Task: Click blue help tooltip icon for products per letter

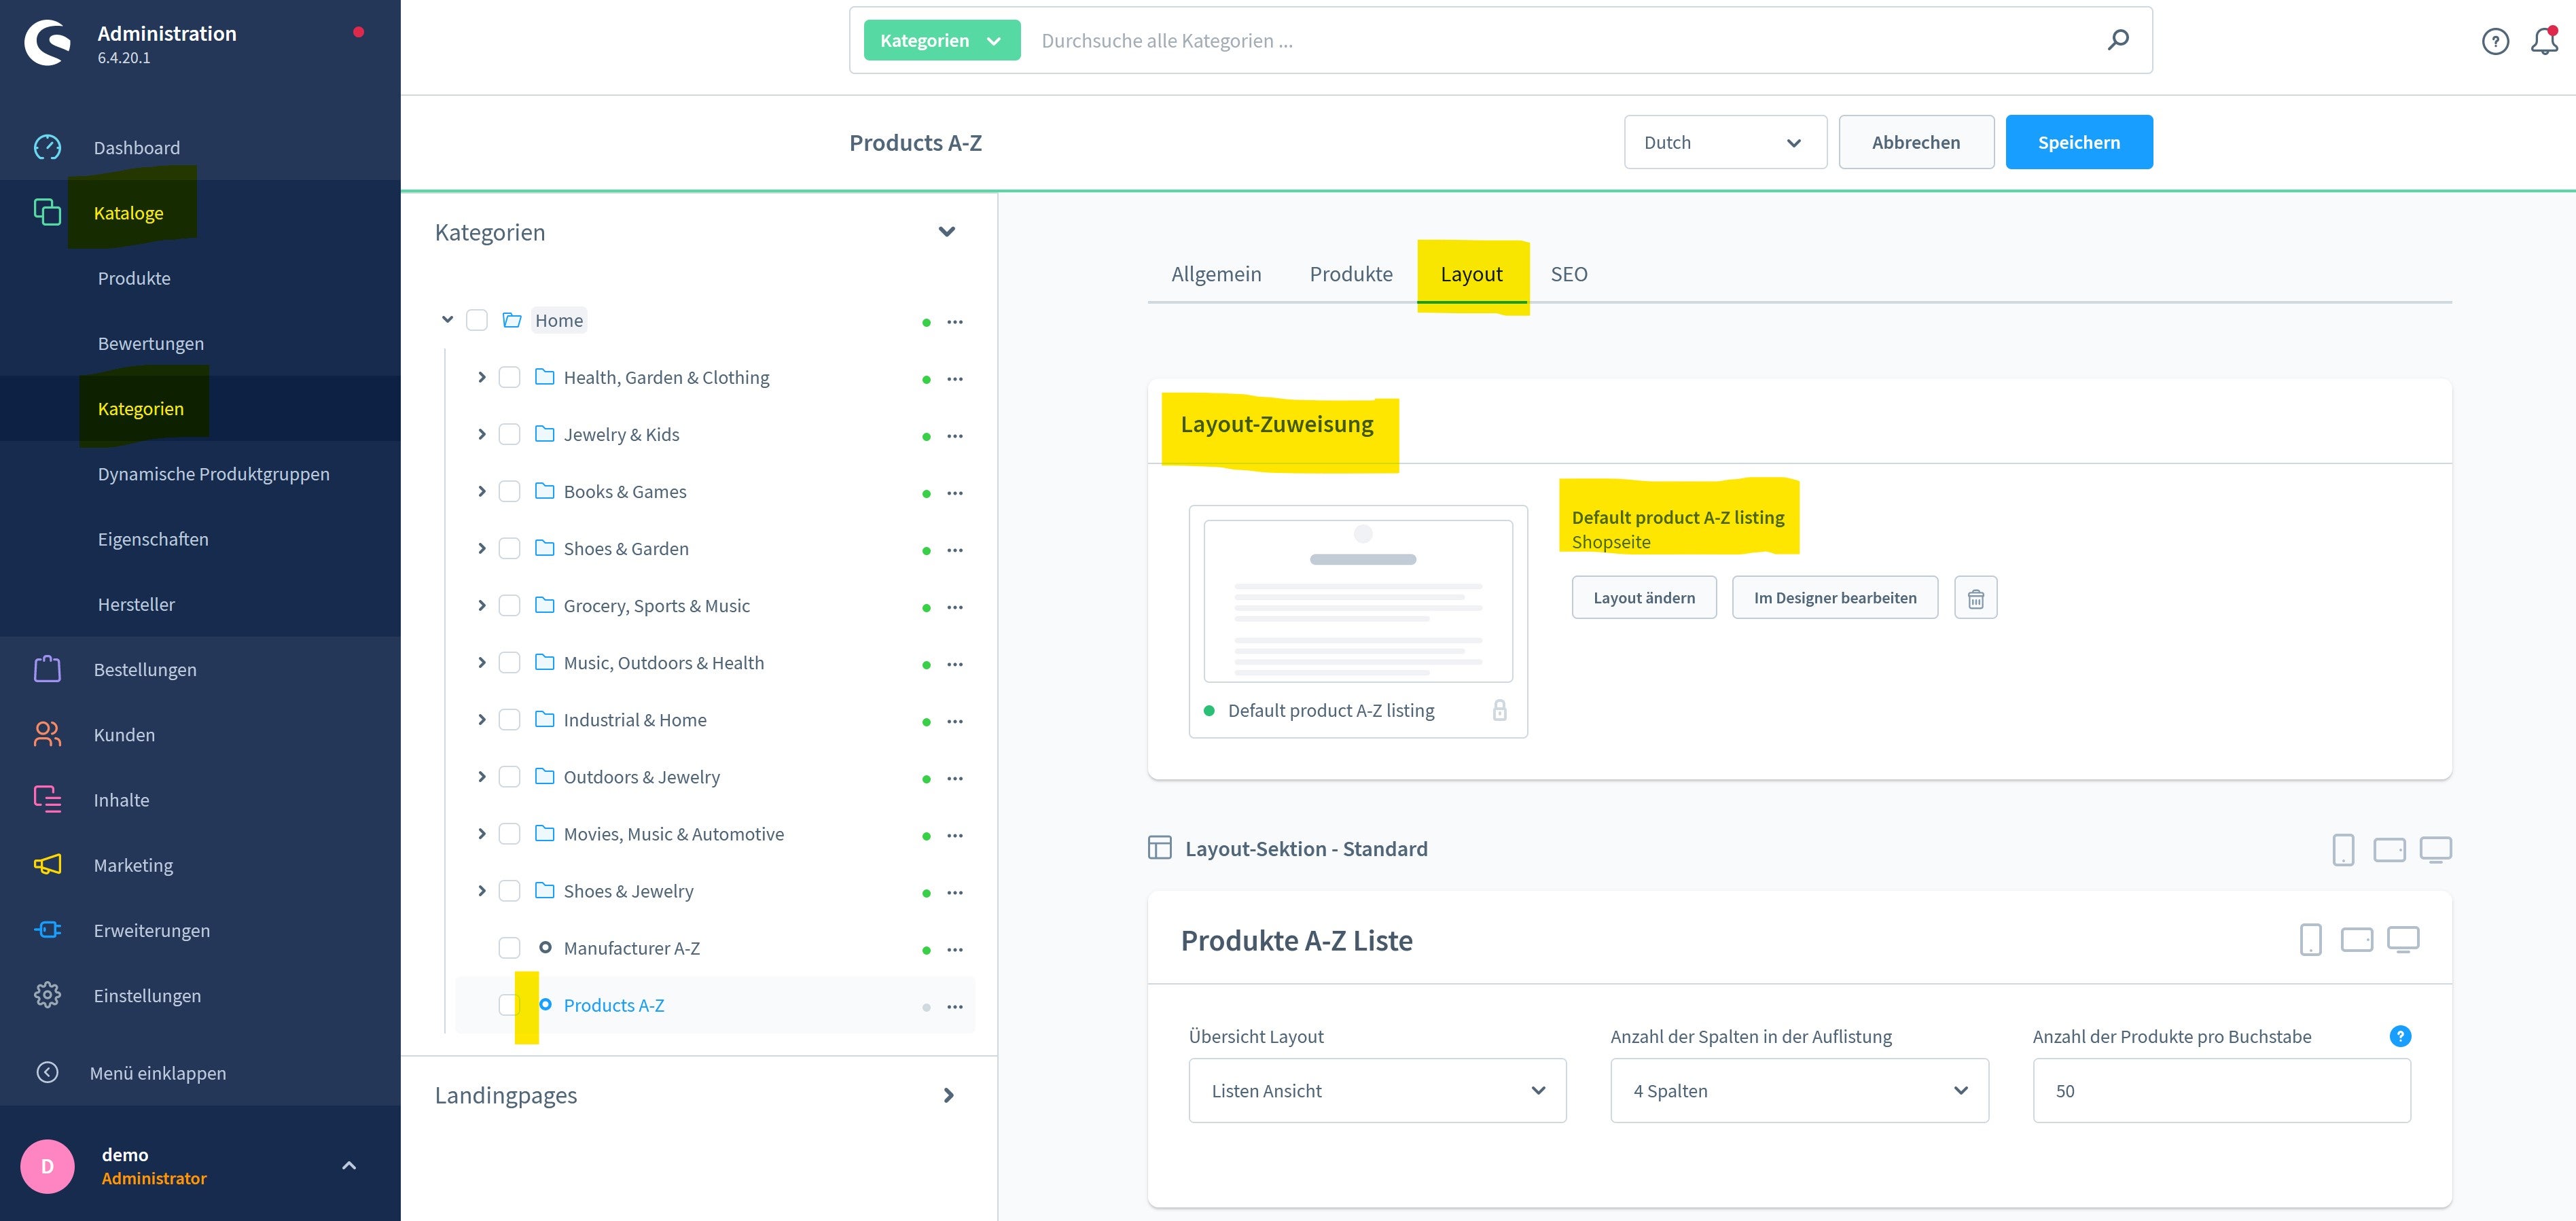Action: click(2399, 1036)
